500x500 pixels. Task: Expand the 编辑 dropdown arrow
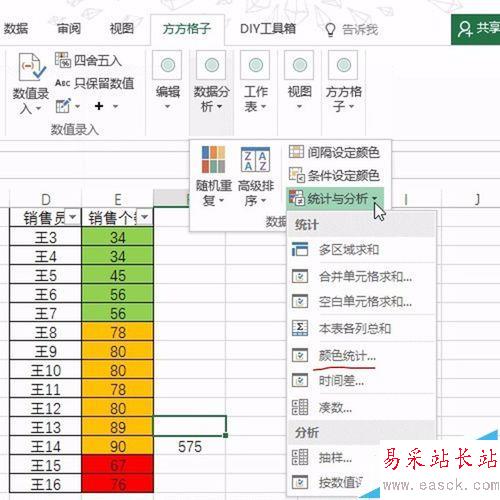(167, 107)
